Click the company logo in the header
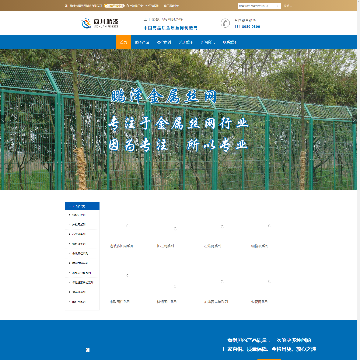The image size is (360, 360). pyautogui.click(x=100, y=23)
